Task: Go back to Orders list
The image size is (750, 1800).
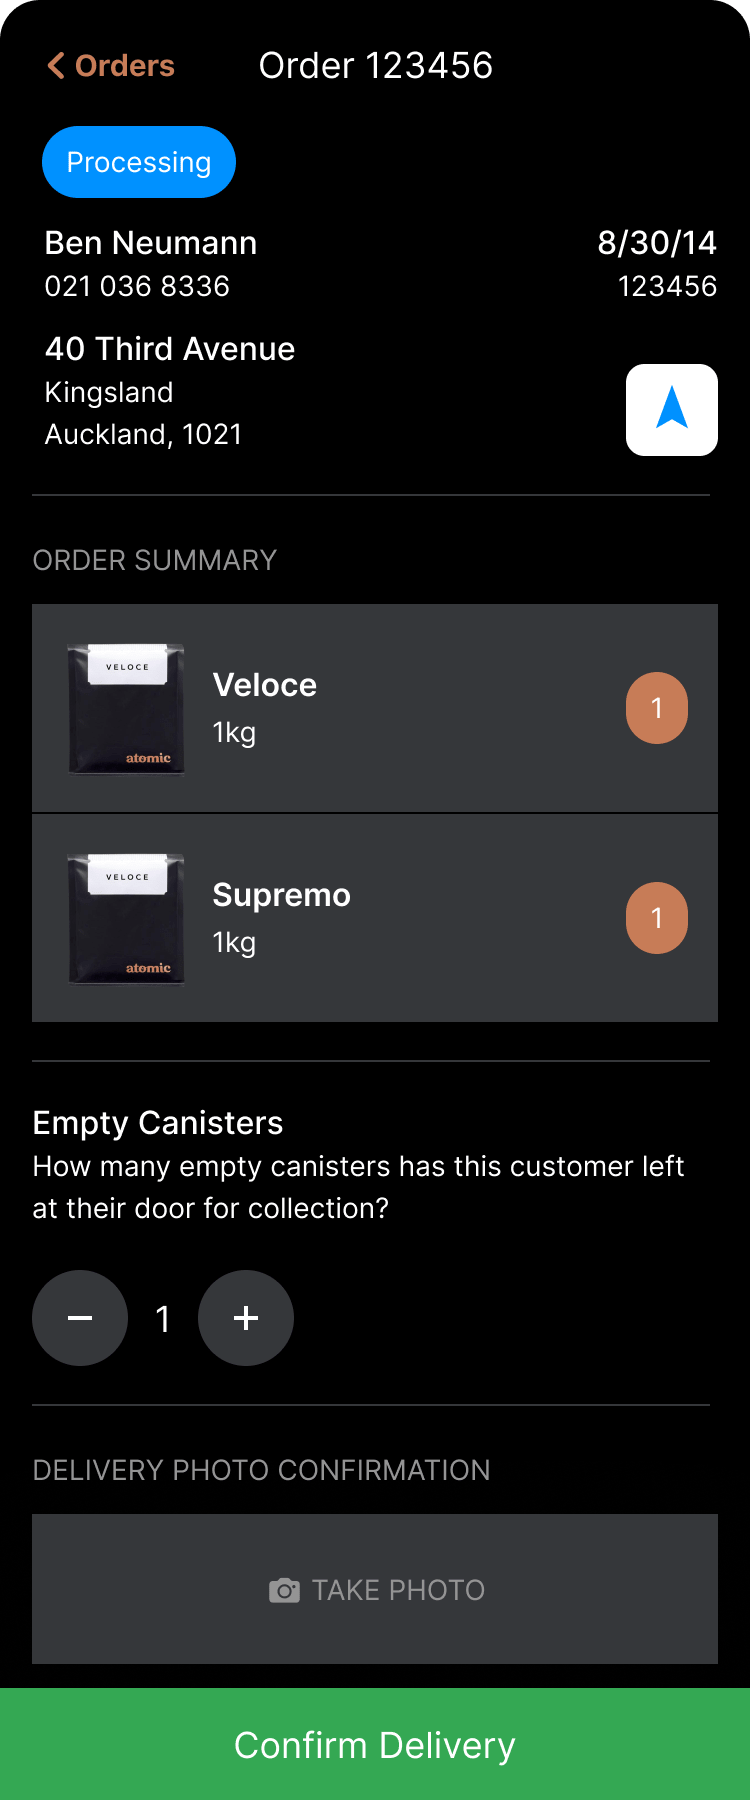Action: coord(111,66)
